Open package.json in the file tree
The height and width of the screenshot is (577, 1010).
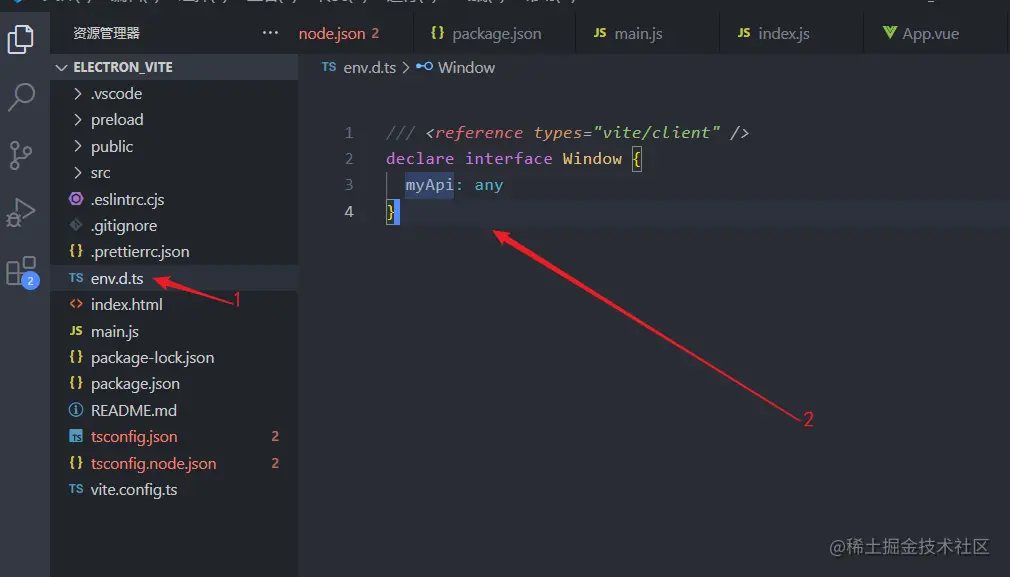[174, 384]
